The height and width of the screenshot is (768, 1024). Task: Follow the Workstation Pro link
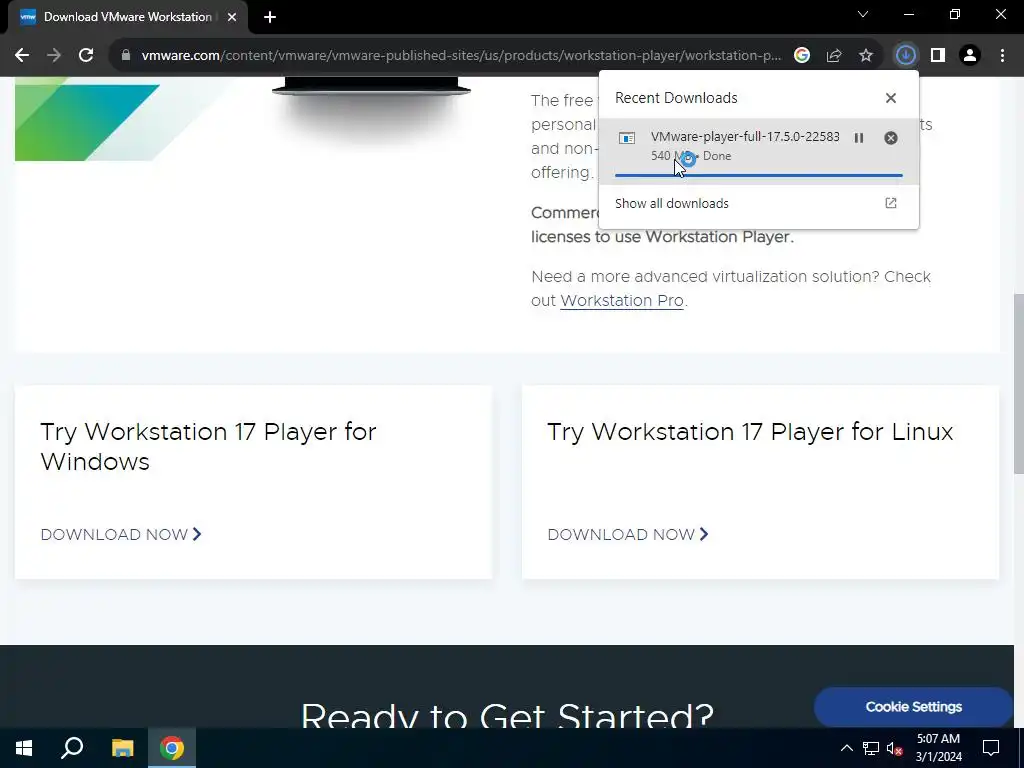[622, 300]
